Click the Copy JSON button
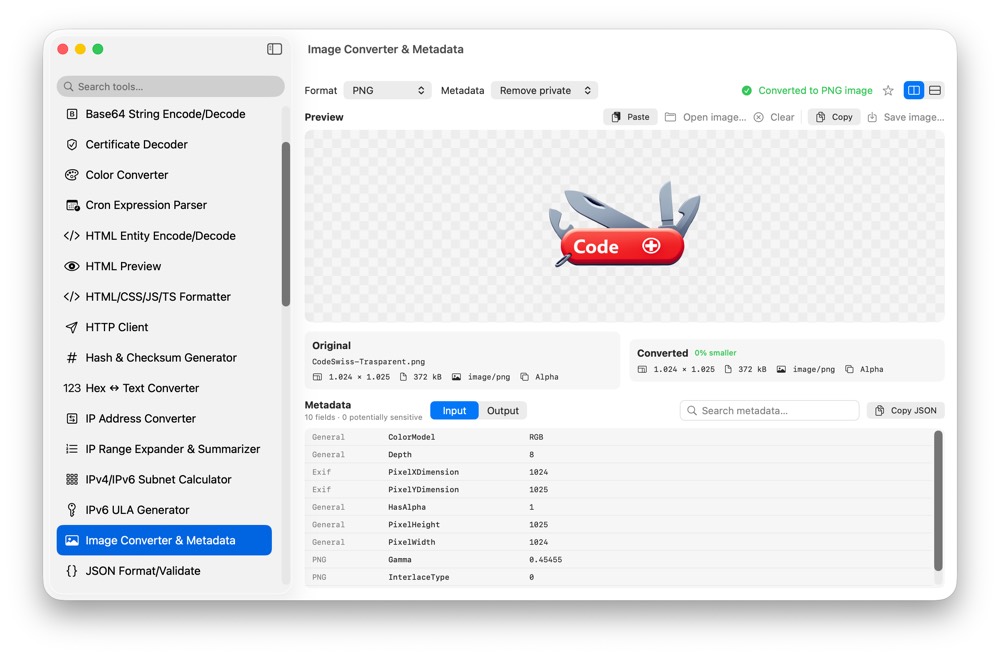 tap(906, 411)
